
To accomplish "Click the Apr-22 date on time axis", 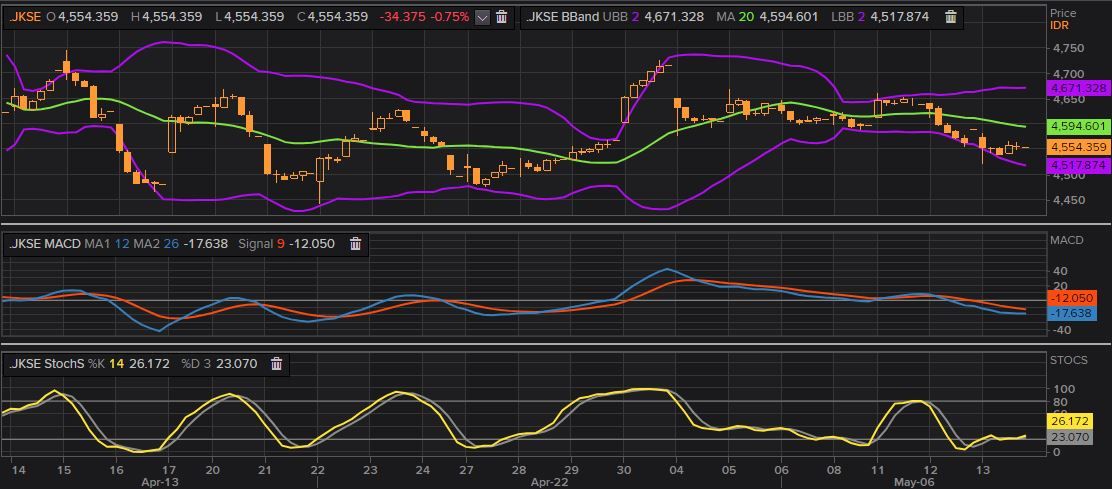I will 546,481.
